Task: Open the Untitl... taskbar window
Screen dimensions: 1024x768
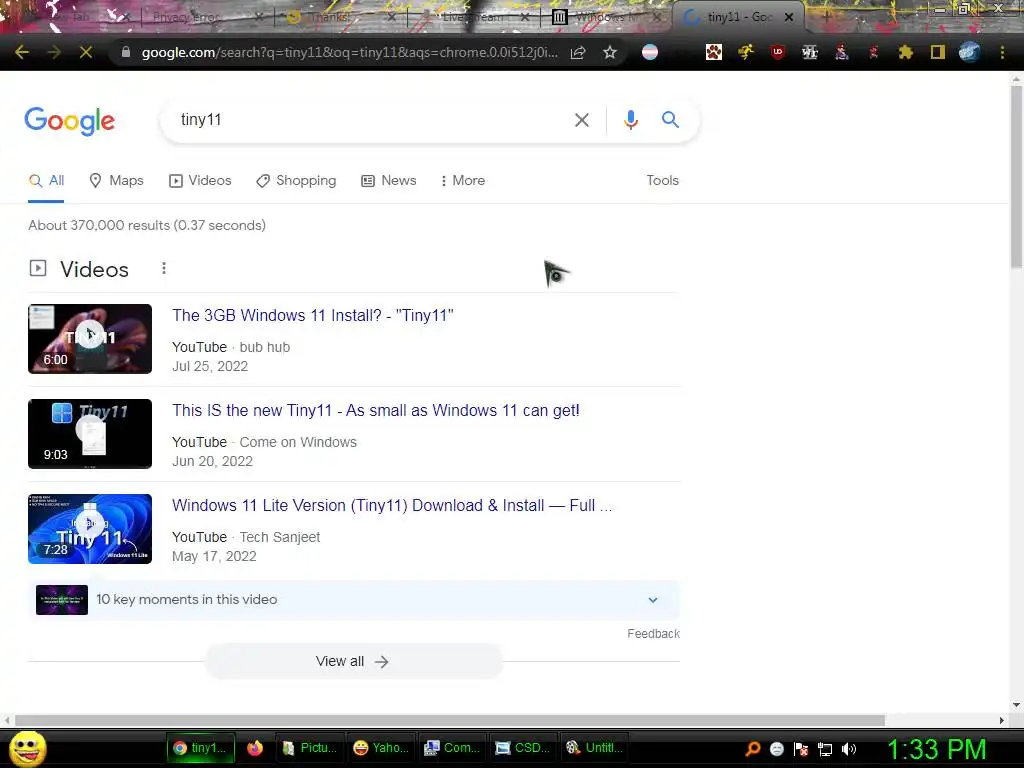Action: pos(594,748)
